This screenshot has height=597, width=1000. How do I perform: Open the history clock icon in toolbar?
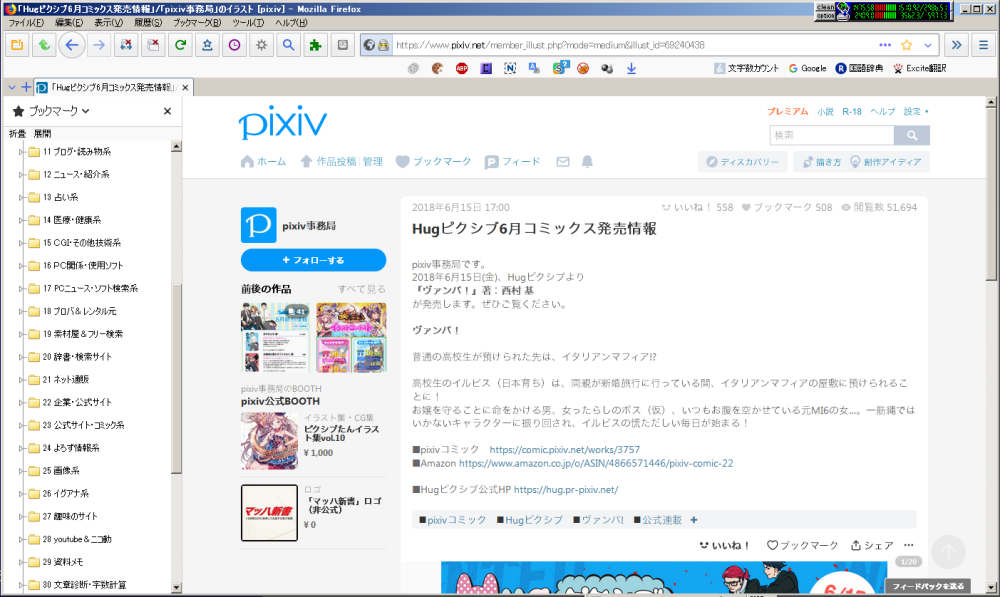(235, 45)
